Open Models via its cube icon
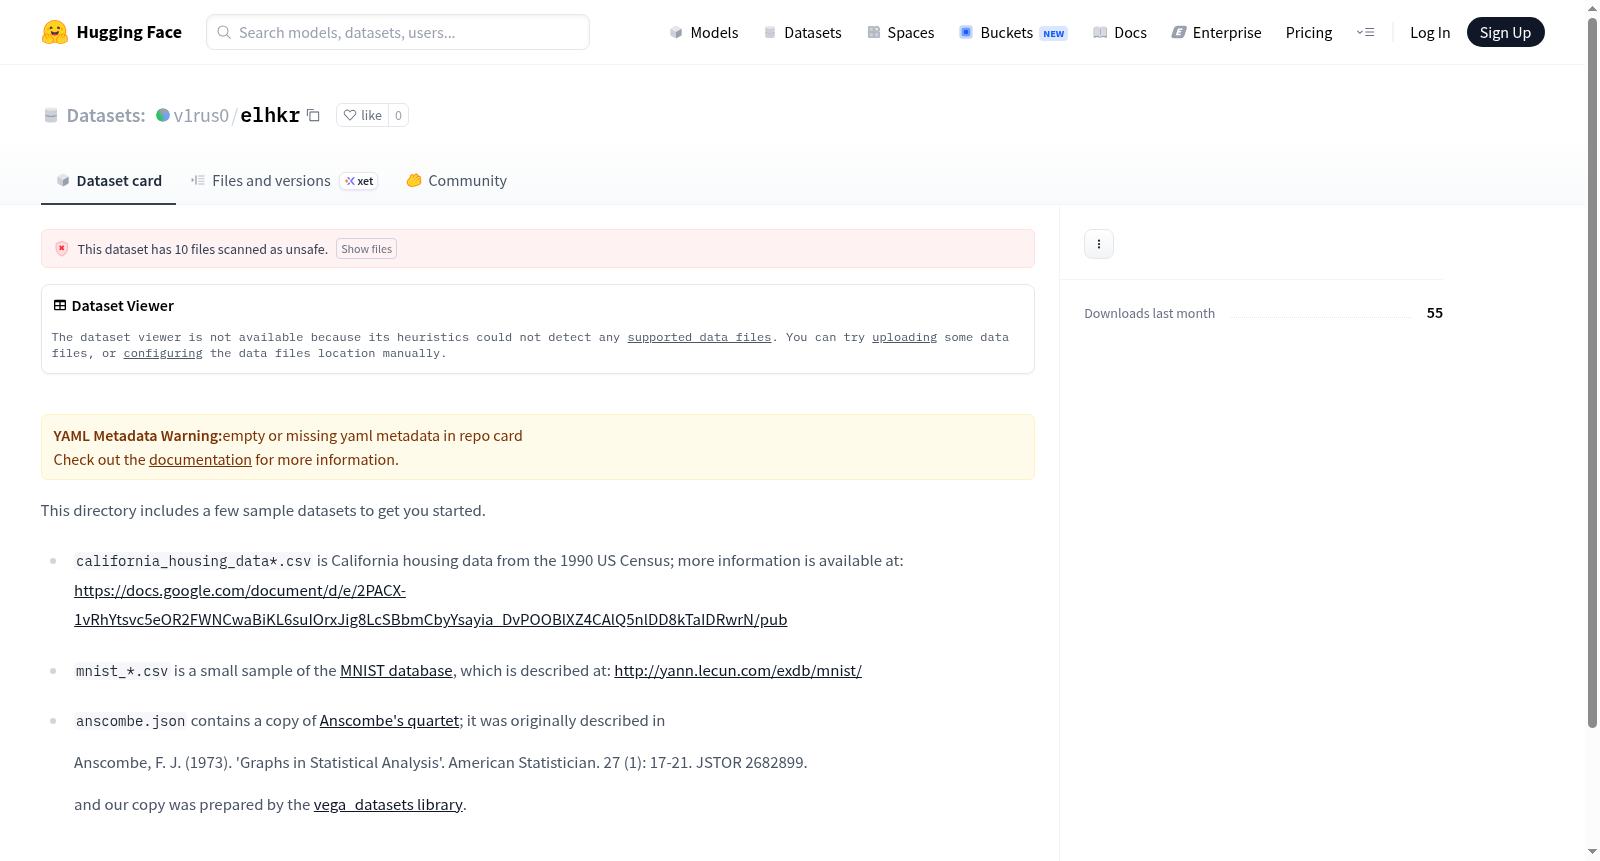This screenshot has height=861, width=1600. coord(676,32)
